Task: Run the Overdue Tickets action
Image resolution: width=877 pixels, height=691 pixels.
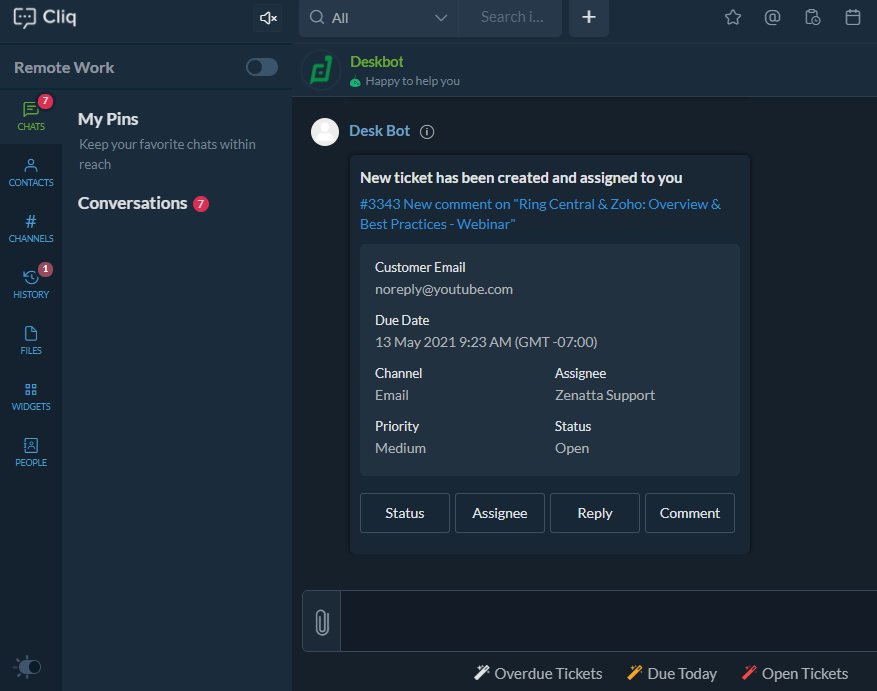Action: [539, 674]
